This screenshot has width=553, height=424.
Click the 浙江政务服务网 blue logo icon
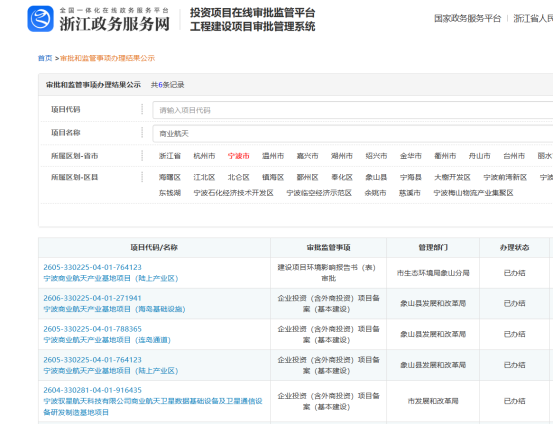coord(41,19)
